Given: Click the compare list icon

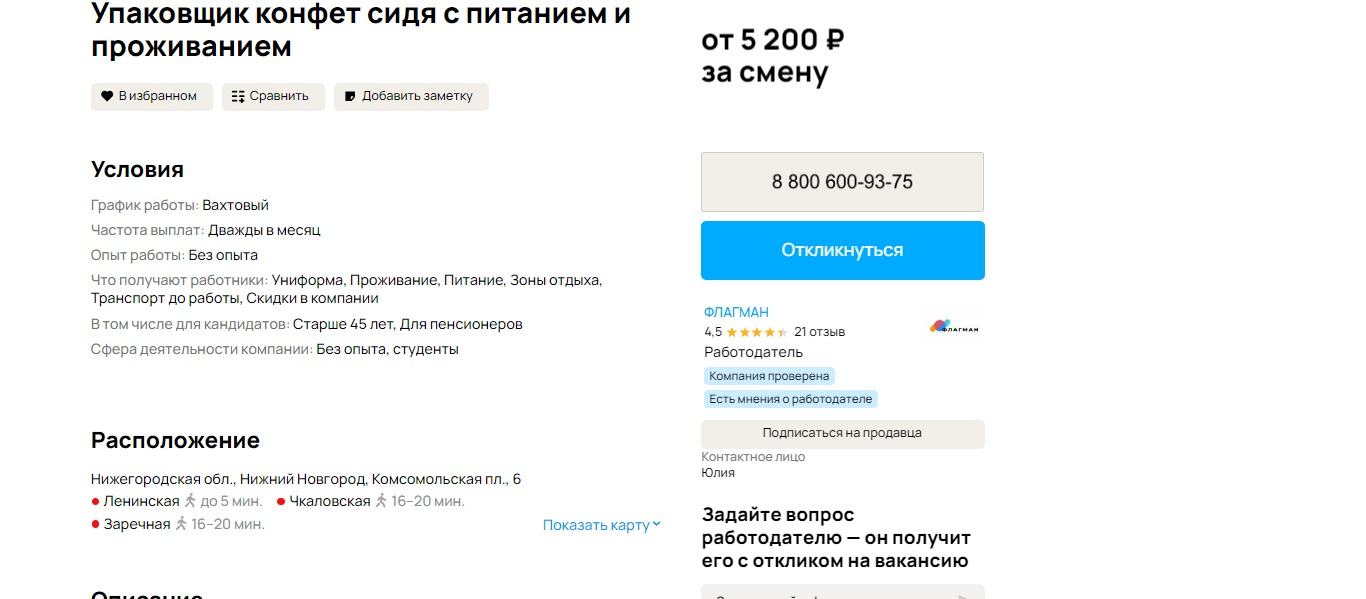Looking at the screenshot, I should coord(238,97).
